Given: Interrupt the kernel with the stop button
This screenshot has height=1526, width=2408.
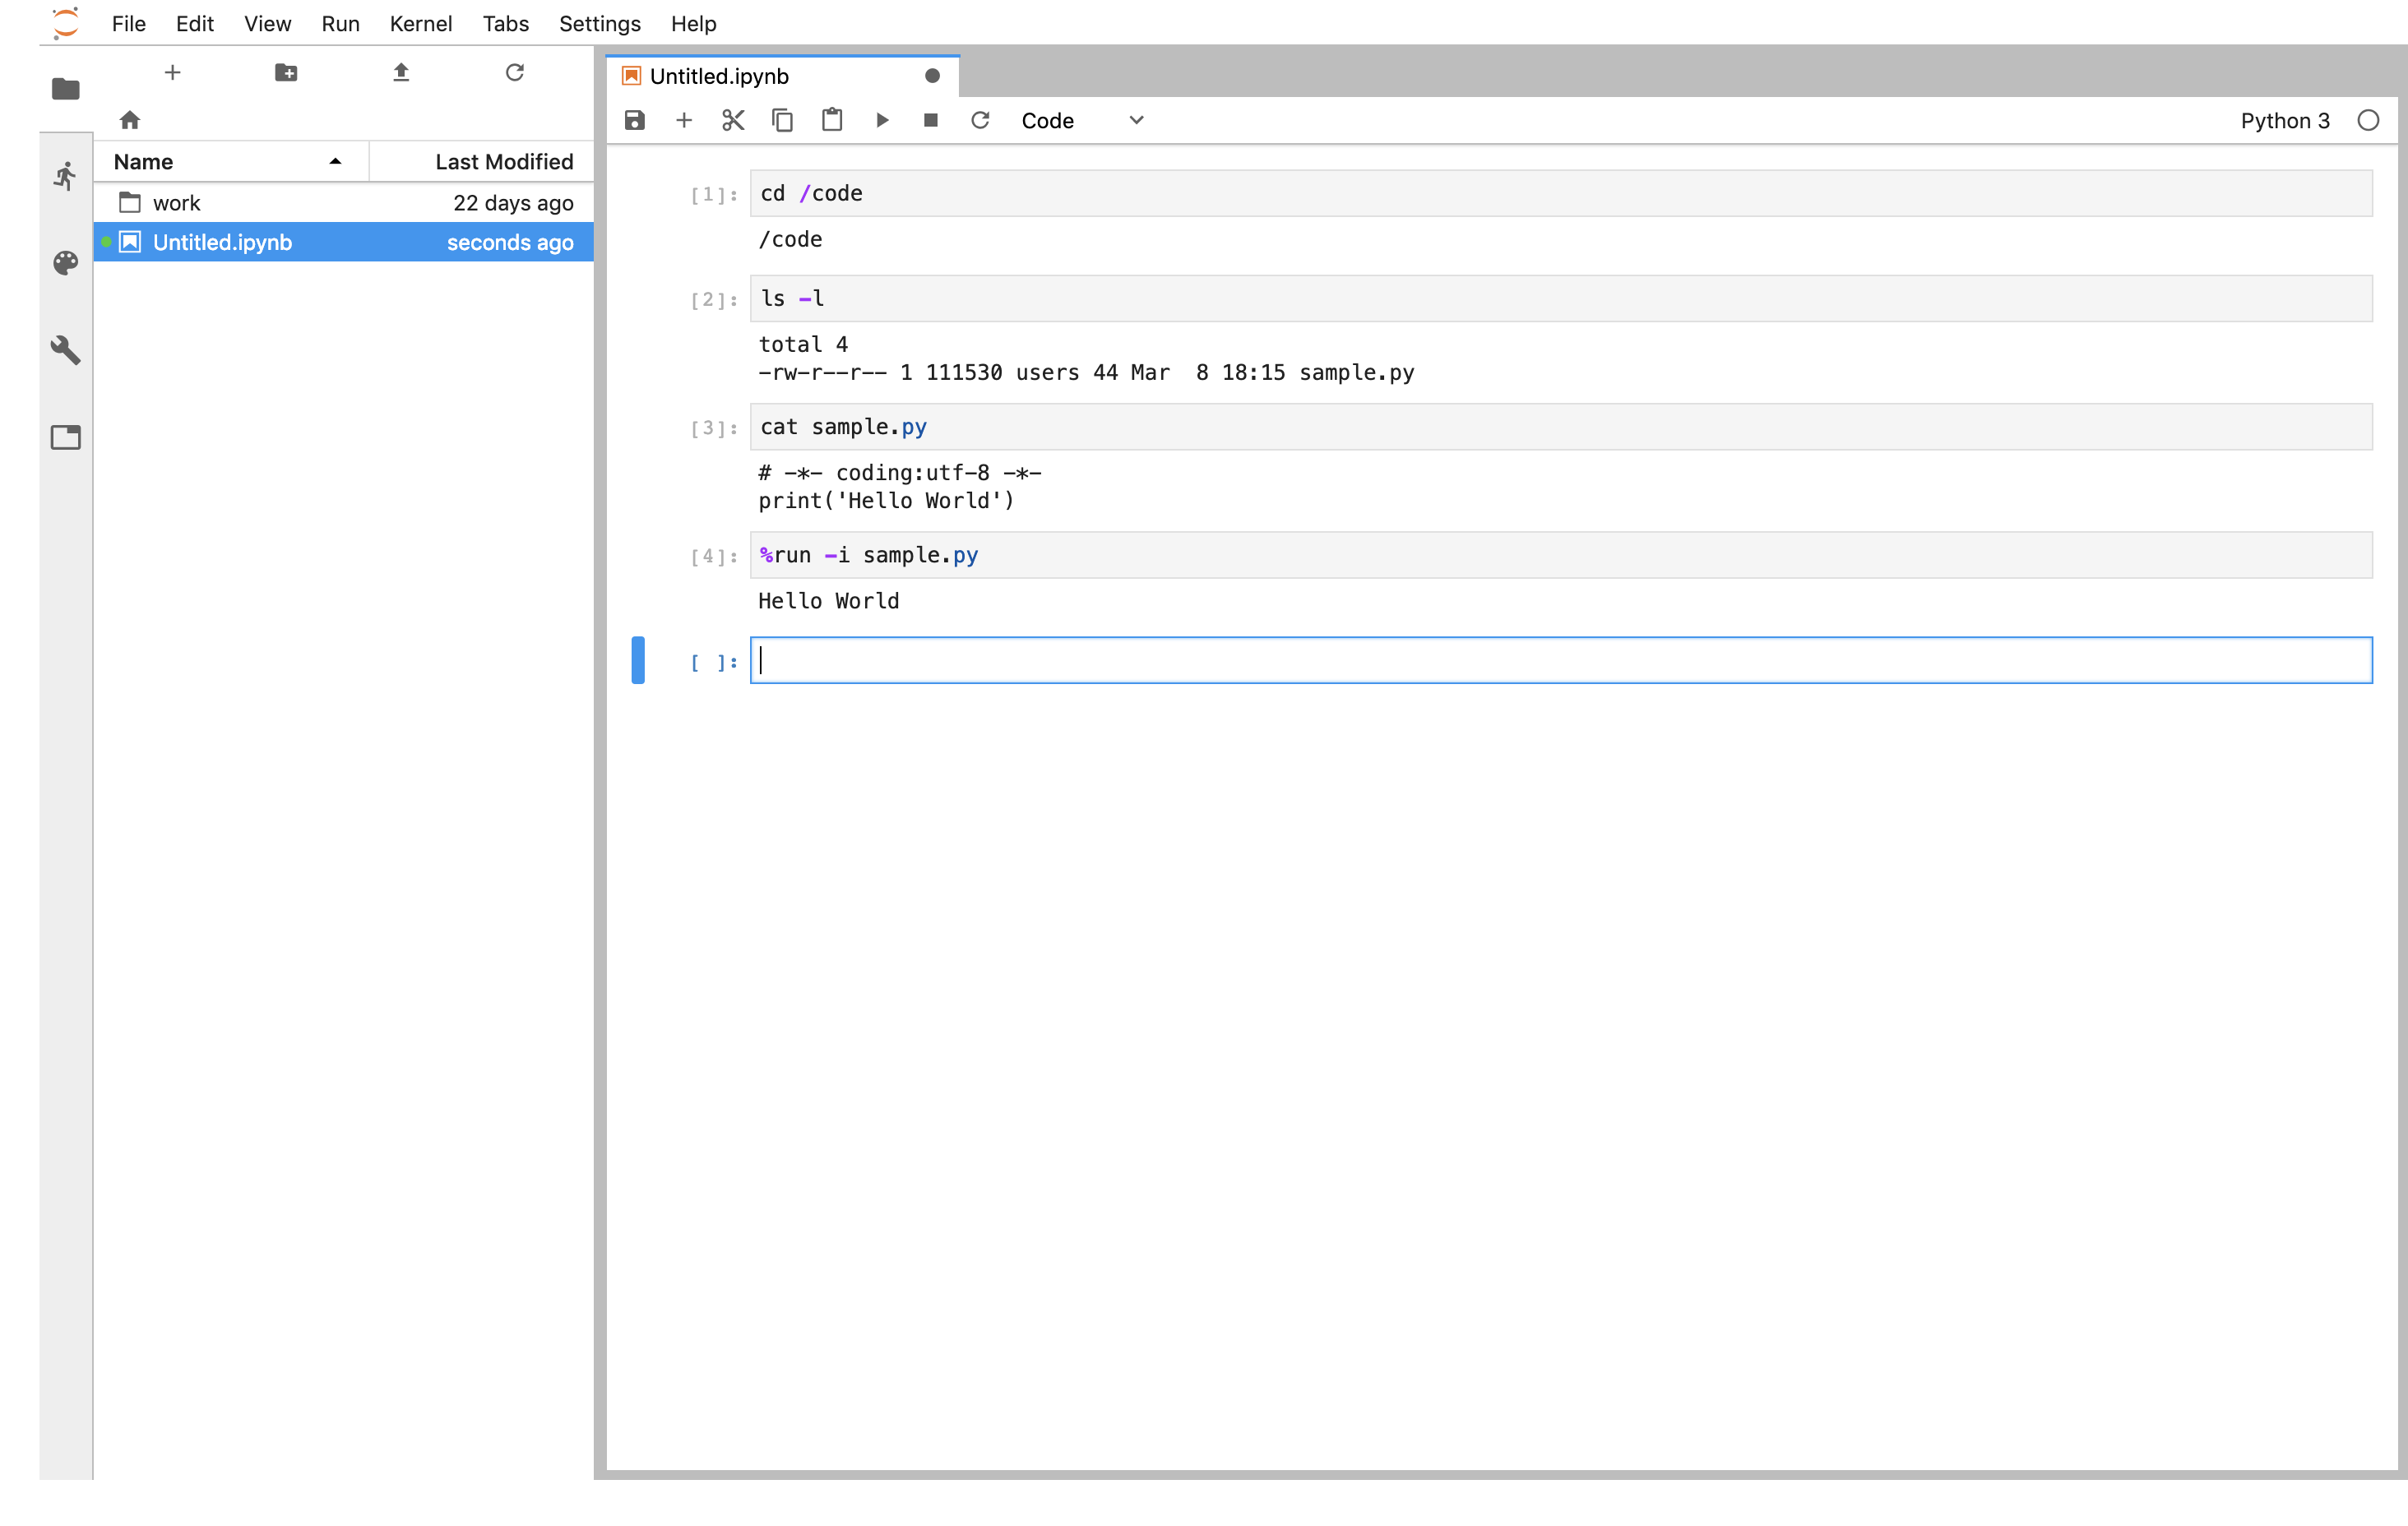Looking at the screenshot, I should click(930, 119).
